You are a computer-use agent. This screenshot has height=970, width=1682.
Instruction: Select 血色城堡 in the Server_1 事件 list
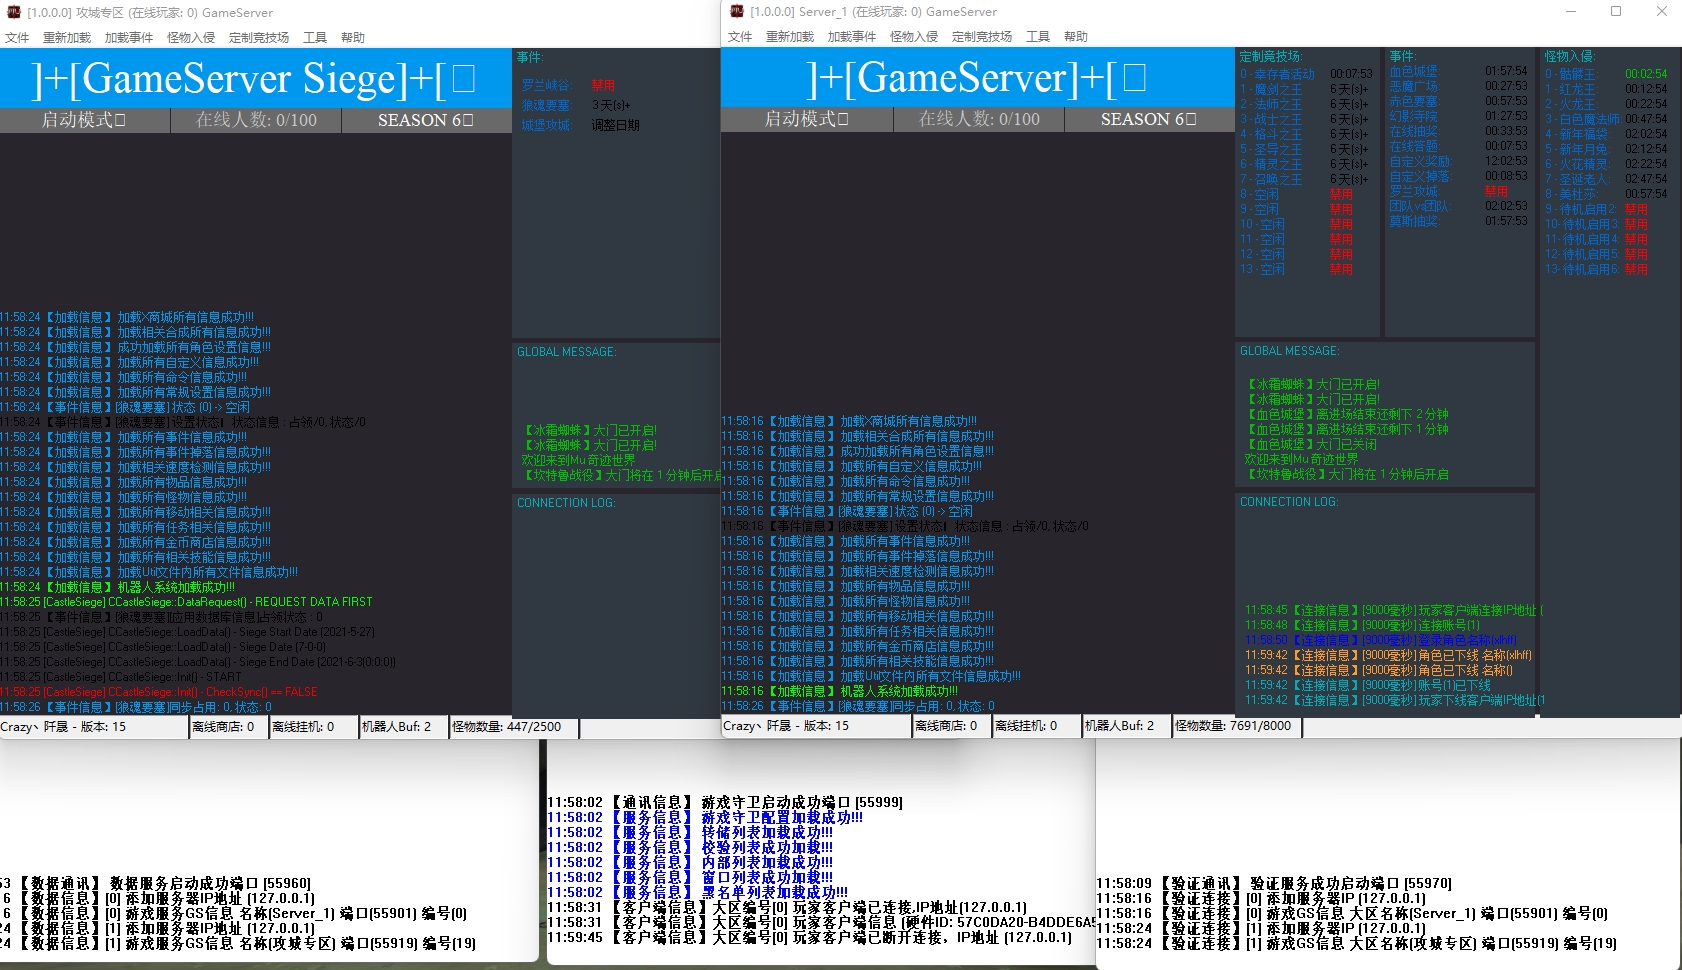pos(1413,71)
